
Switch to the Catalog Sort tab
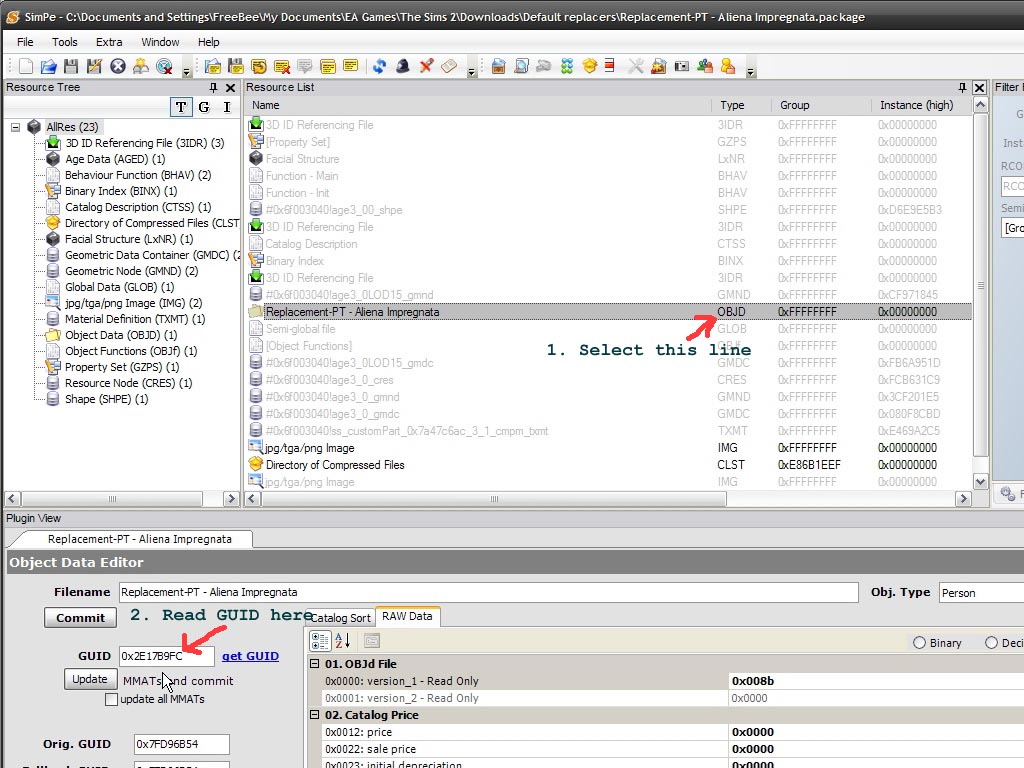click(x=341, y=618)
